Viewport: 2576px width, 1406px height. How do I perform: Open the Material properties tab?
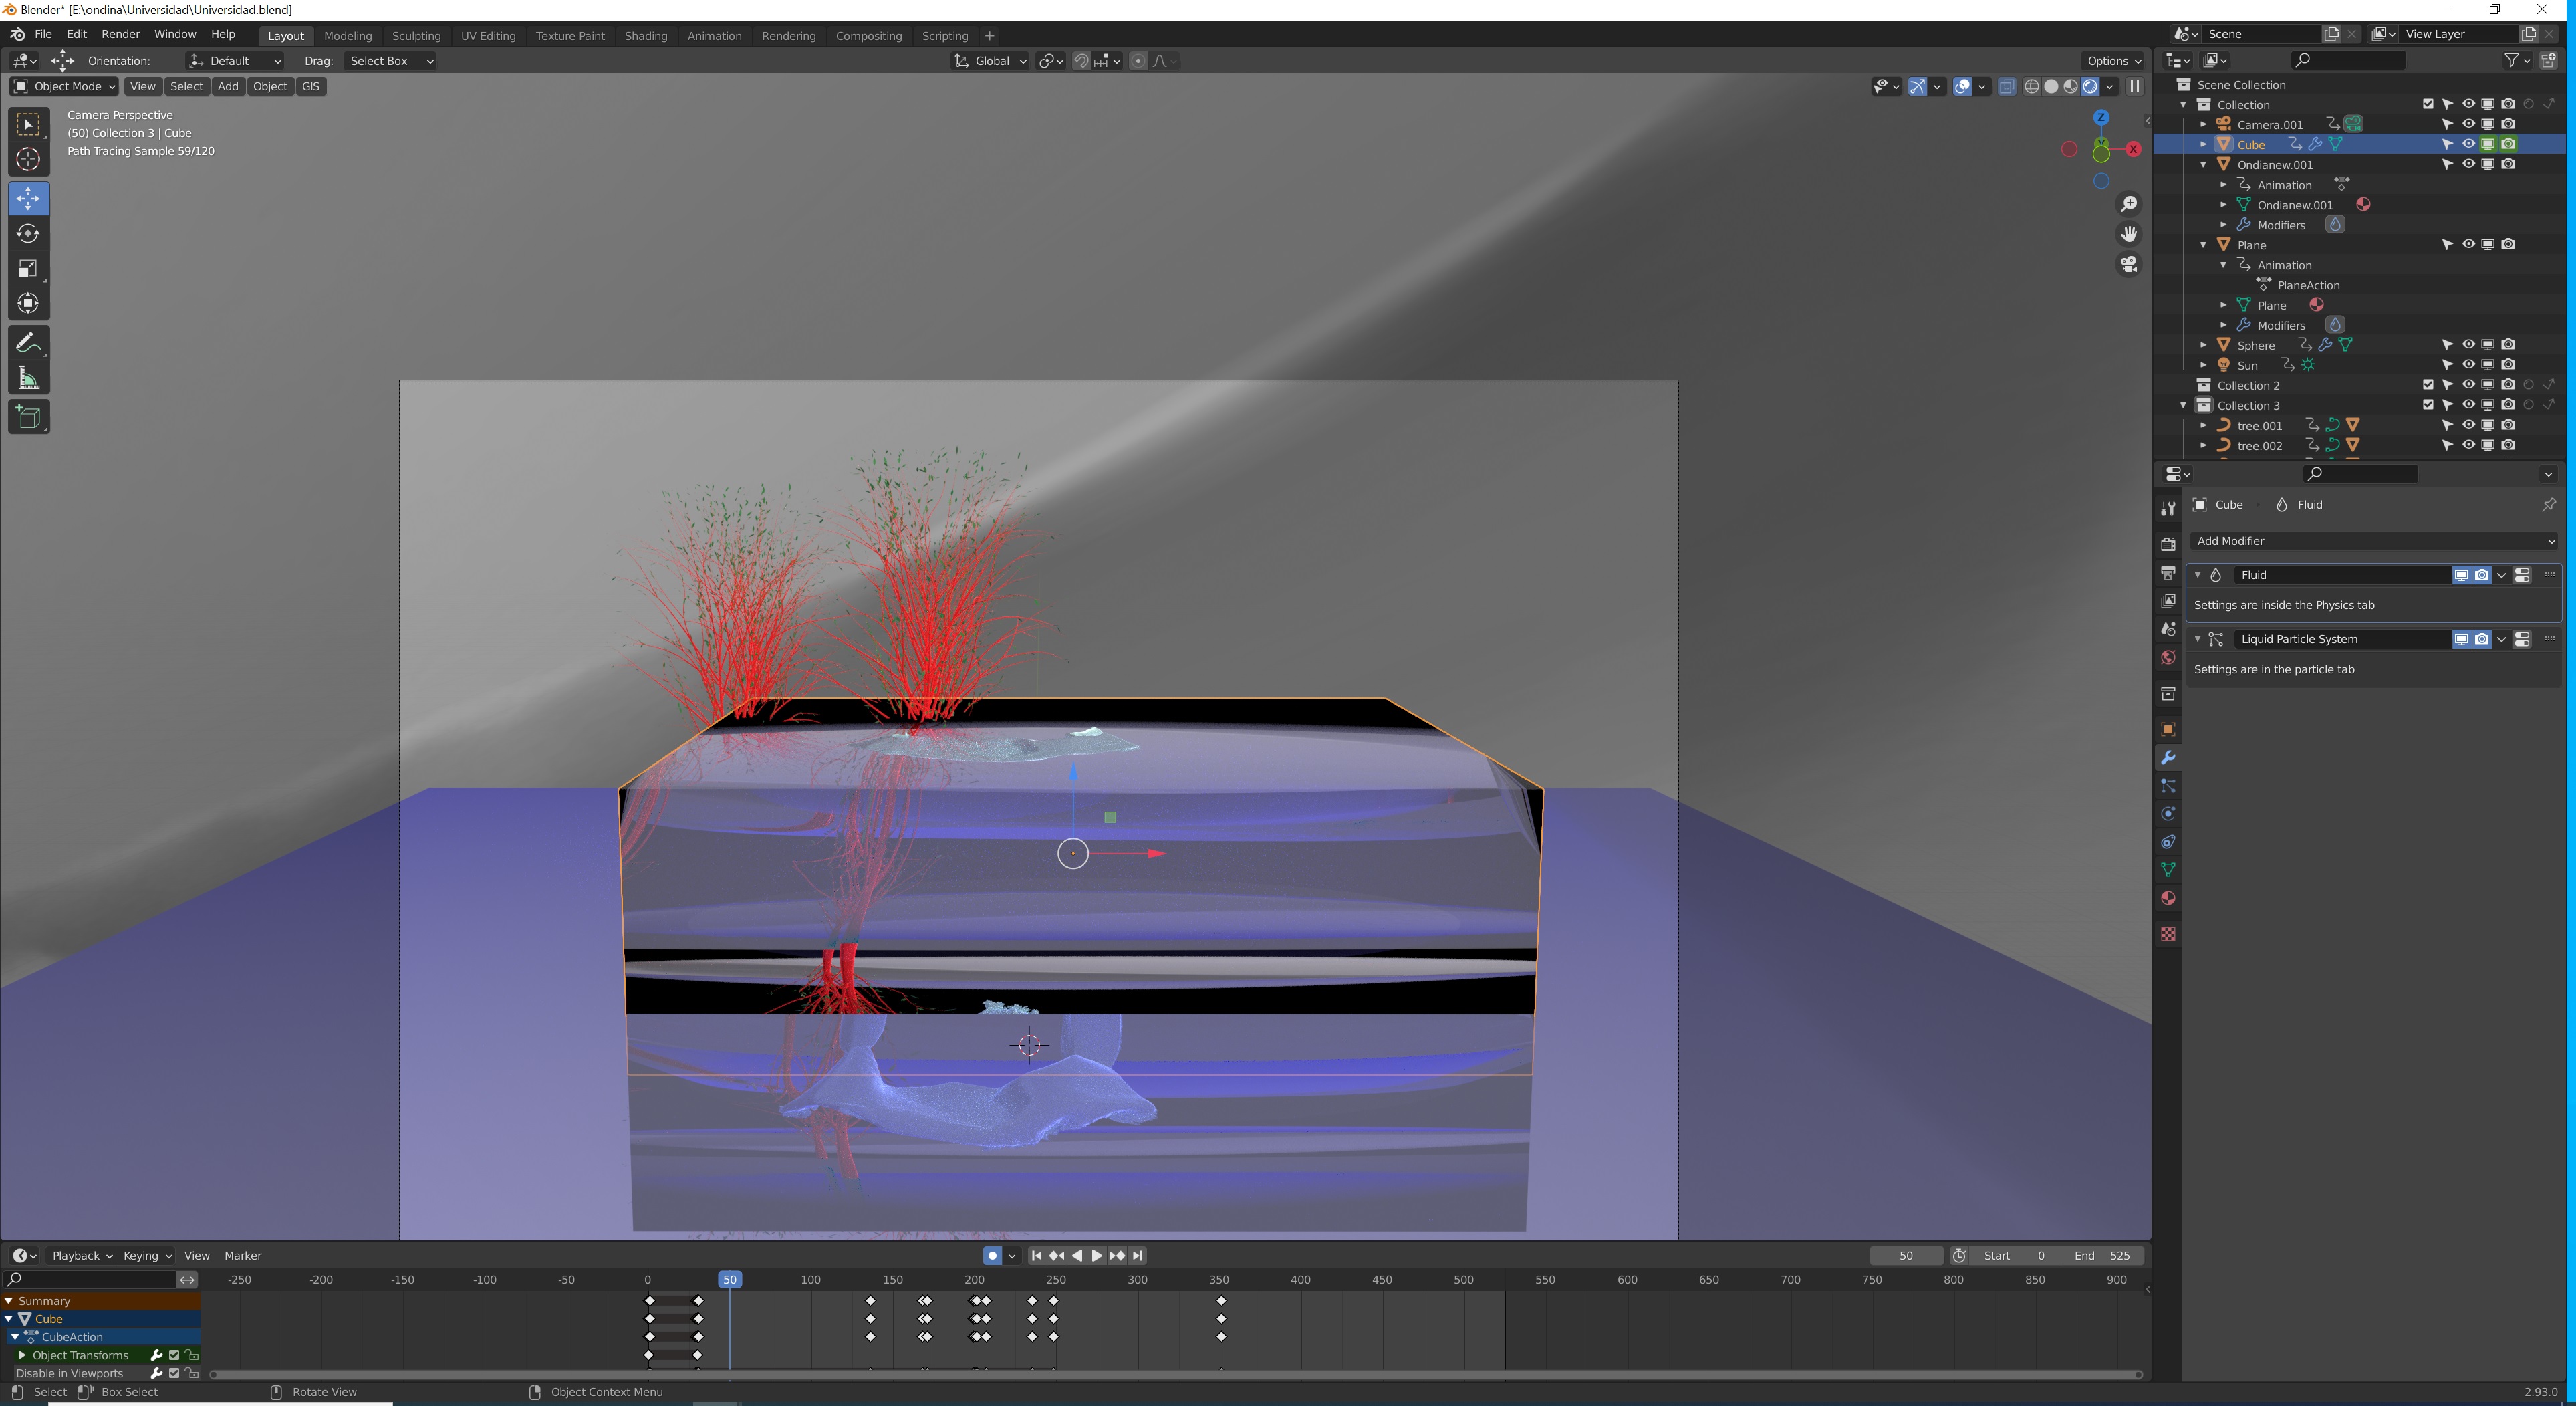2168,898
